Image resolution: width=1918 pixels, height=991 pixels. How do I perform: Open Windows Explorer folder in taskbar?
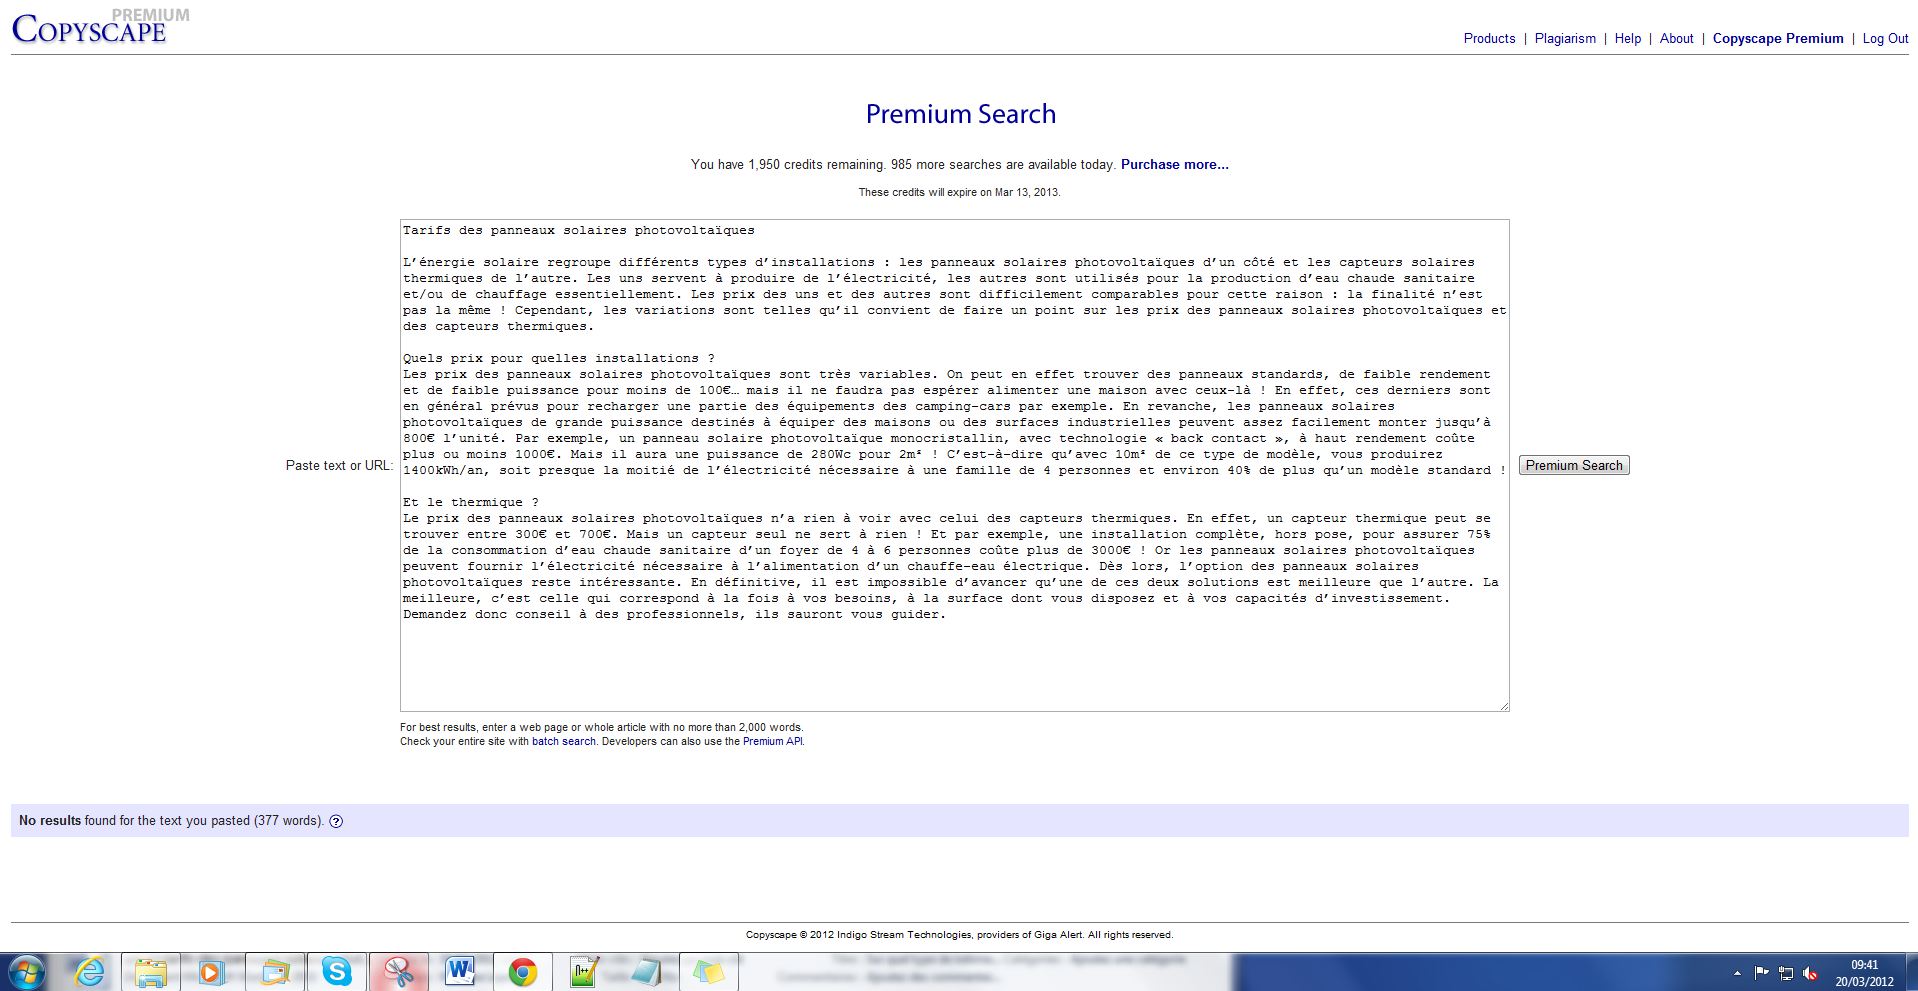[x=151, y=971]
